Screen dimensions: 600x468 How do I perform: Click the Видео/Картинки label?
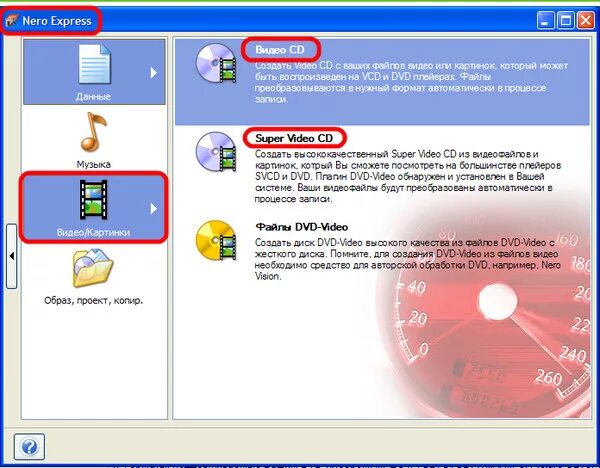point(93,232)
